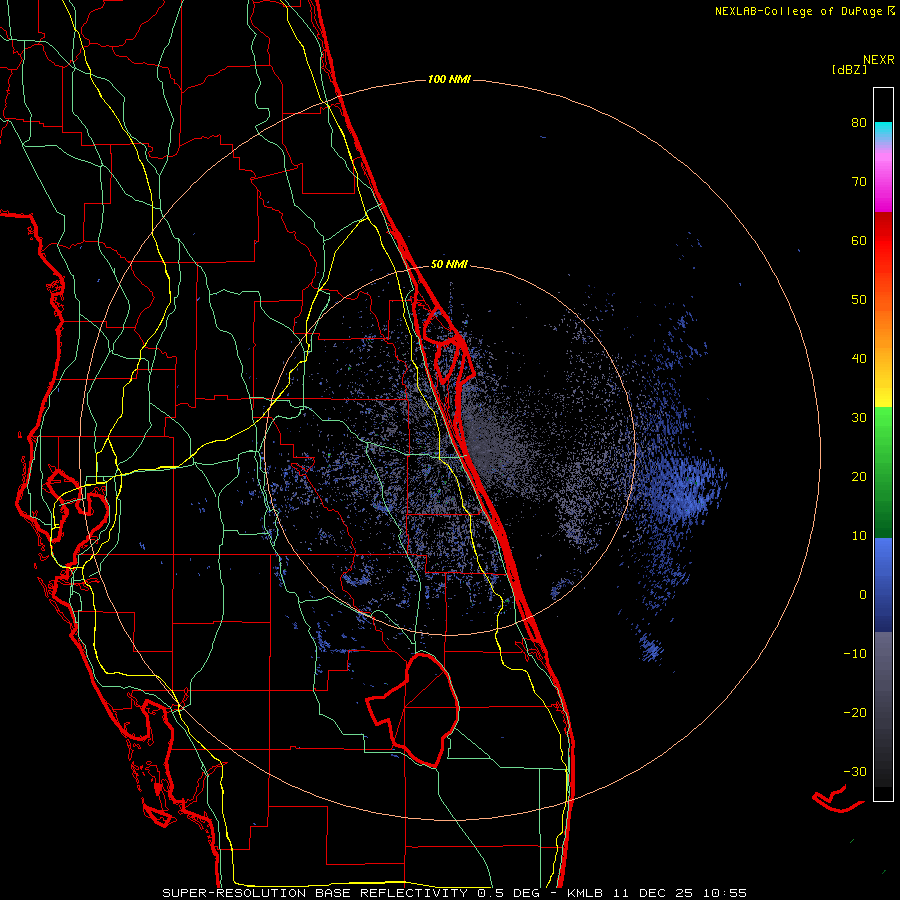The image size is (900, 900).
Task: Click the 40 dBZ scale label
Action: point(859,359)
